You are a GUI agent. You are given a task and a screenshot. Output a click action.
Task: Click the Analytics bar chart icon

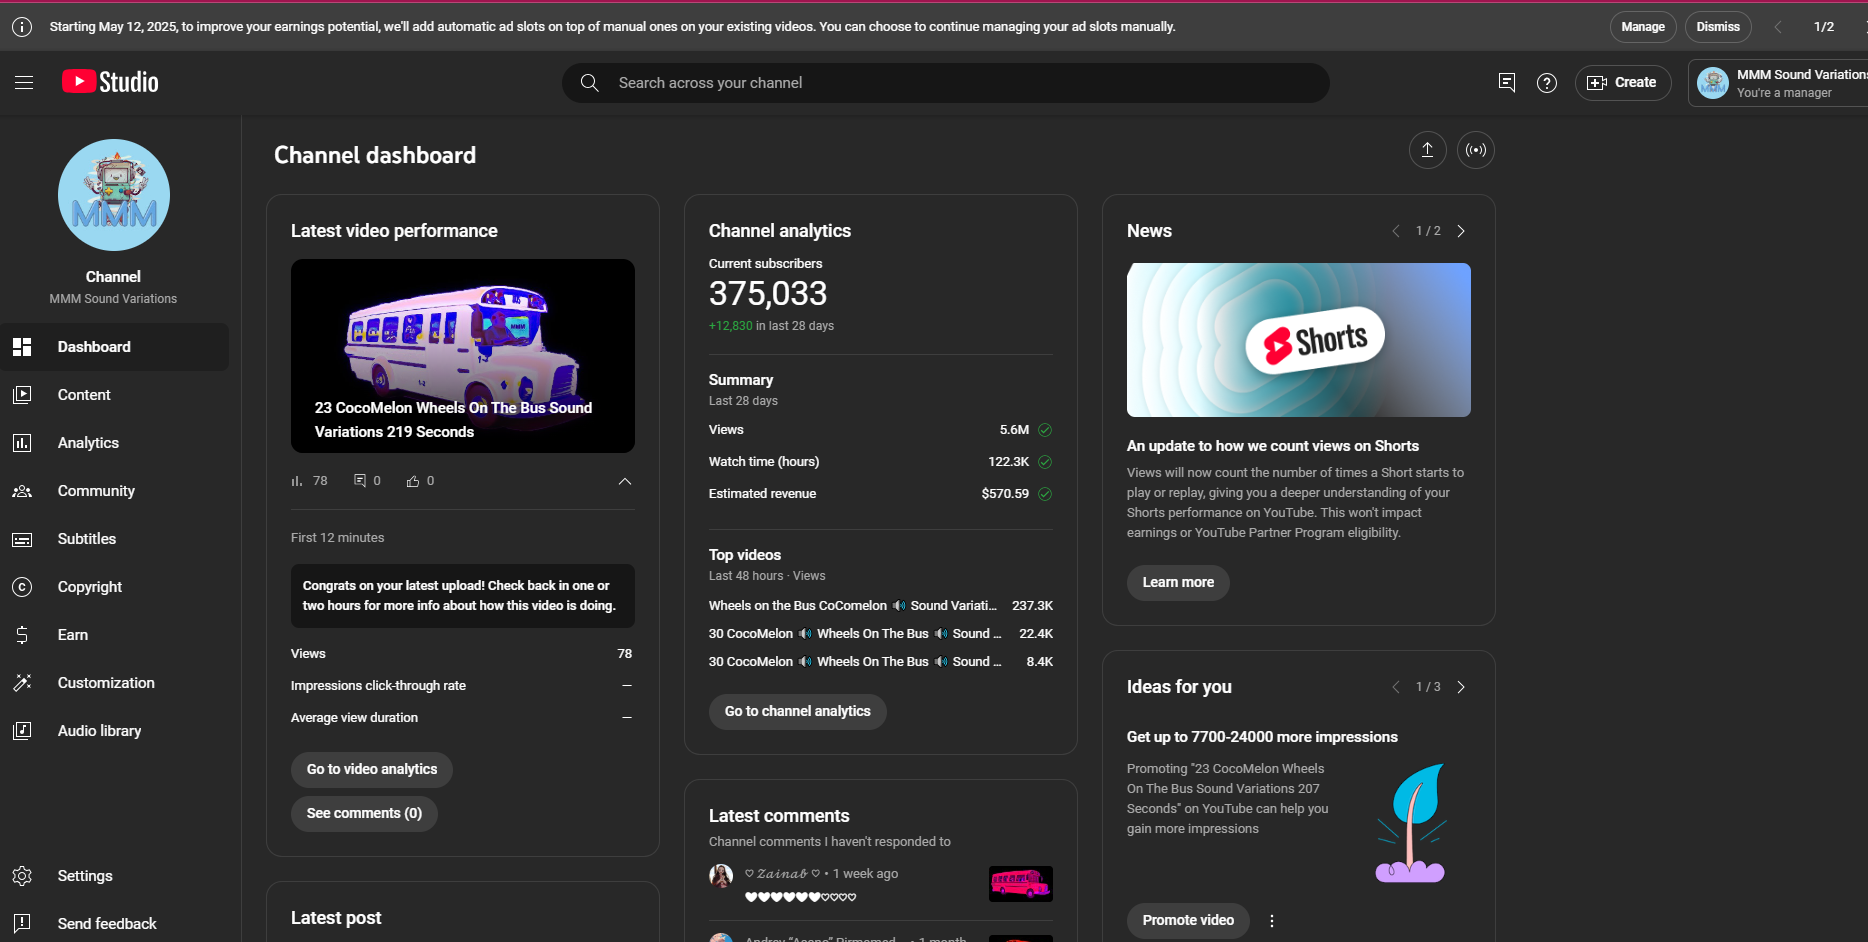coord(22,443)
